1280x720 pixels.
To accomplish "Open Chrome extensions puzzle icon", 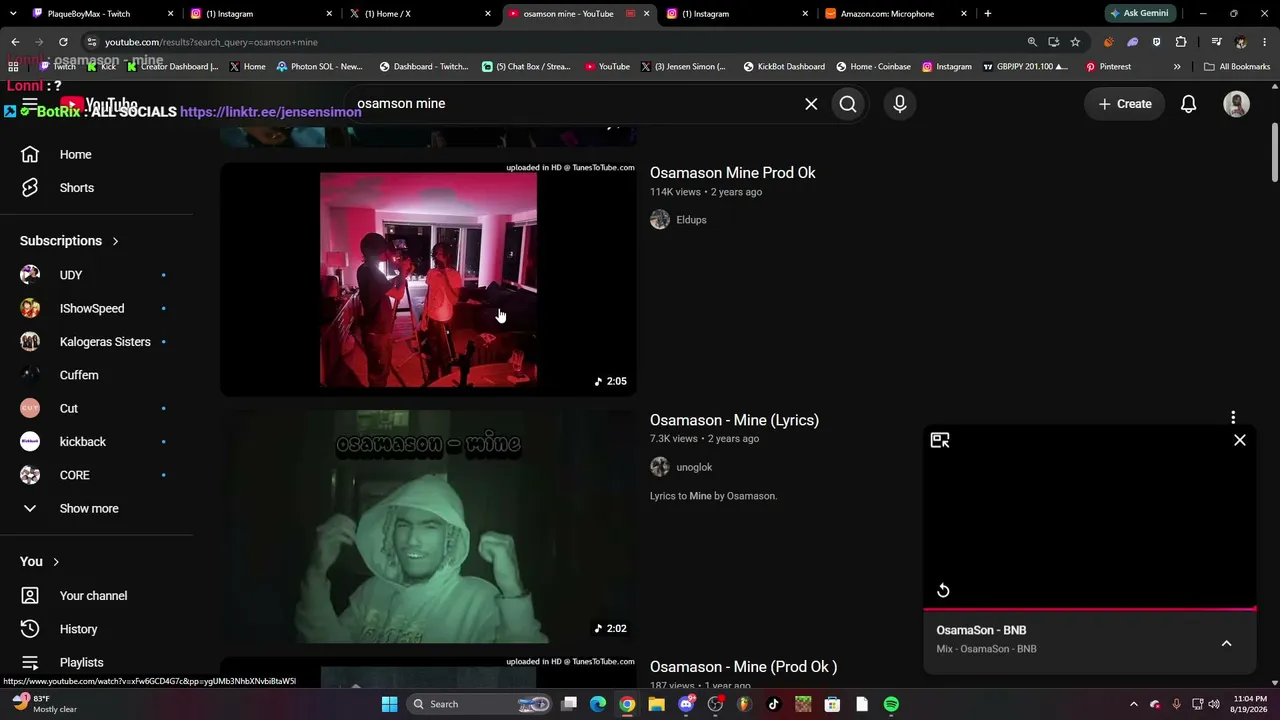I will 1181,42.
